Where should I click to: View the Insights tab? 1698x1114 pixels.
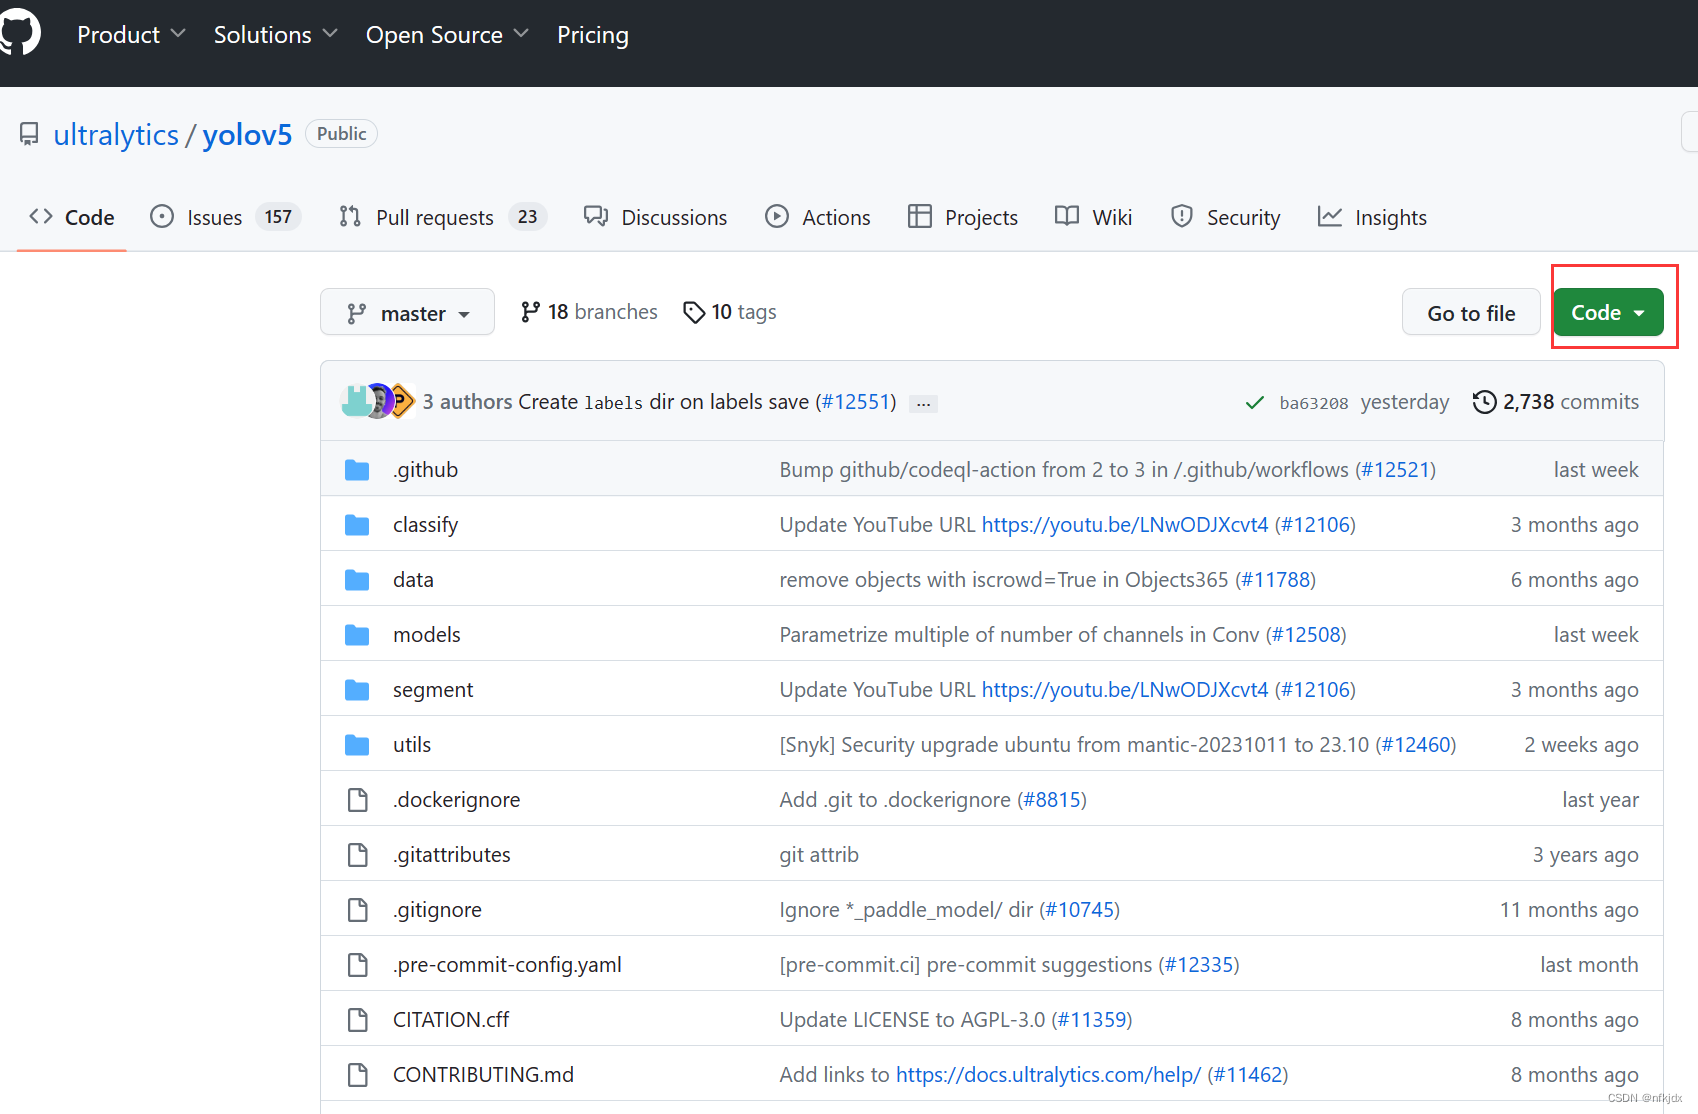(1372, 217)
